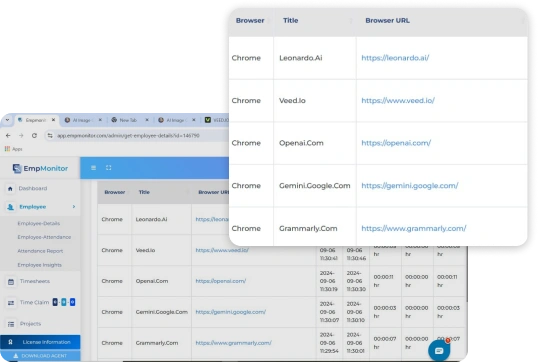This screenshot has width=538, height=362.
Task: Open Timesheets in the sidebar
Action: (35, 281)
